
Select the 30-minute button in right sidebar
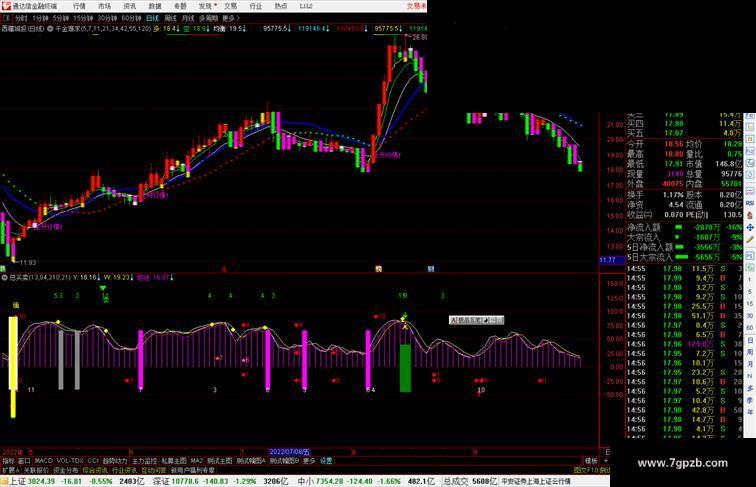(750, 316)
